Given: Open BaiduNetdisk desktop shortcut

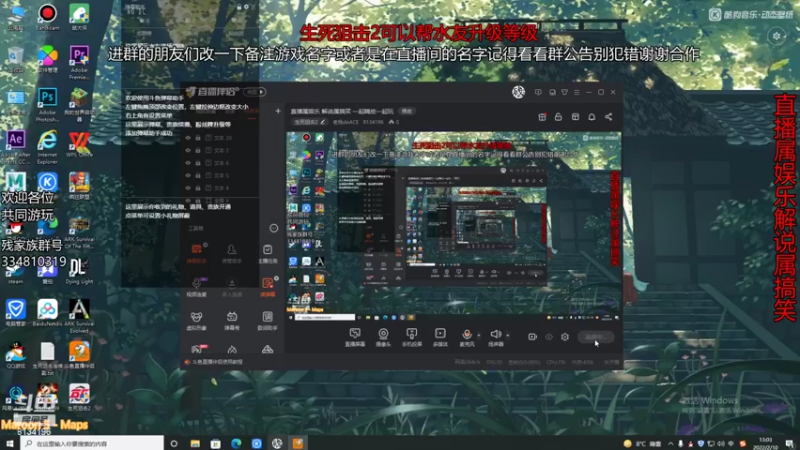Looking at the screenshot, I should tap(47, 313).
